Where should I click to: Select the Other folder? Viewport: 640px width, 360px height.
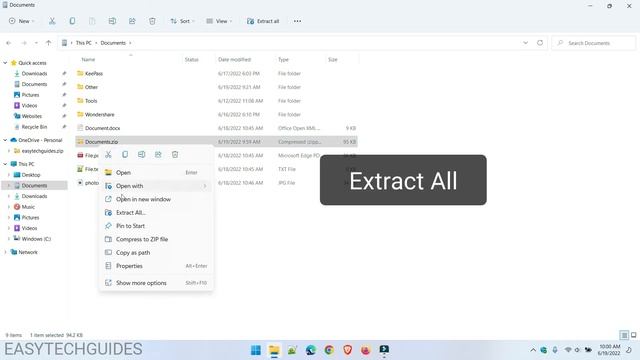tap(91, 87)
